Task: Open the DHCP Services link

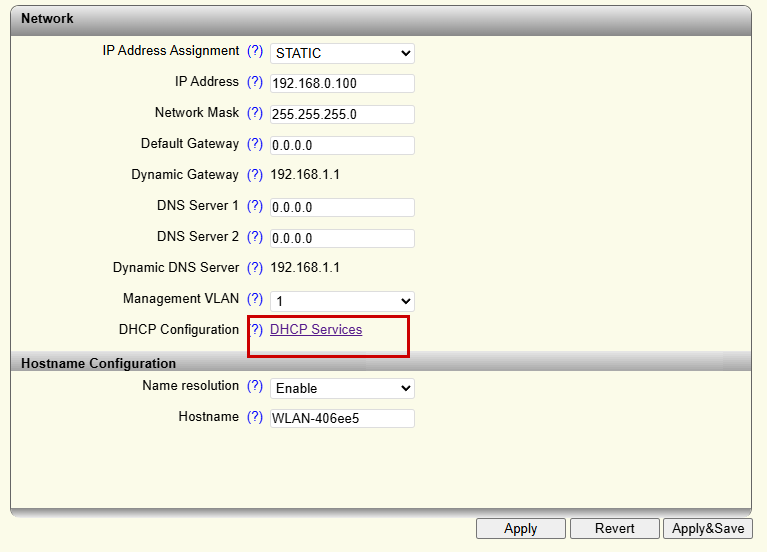Action: pyautogui.click(x=316, y=330)
